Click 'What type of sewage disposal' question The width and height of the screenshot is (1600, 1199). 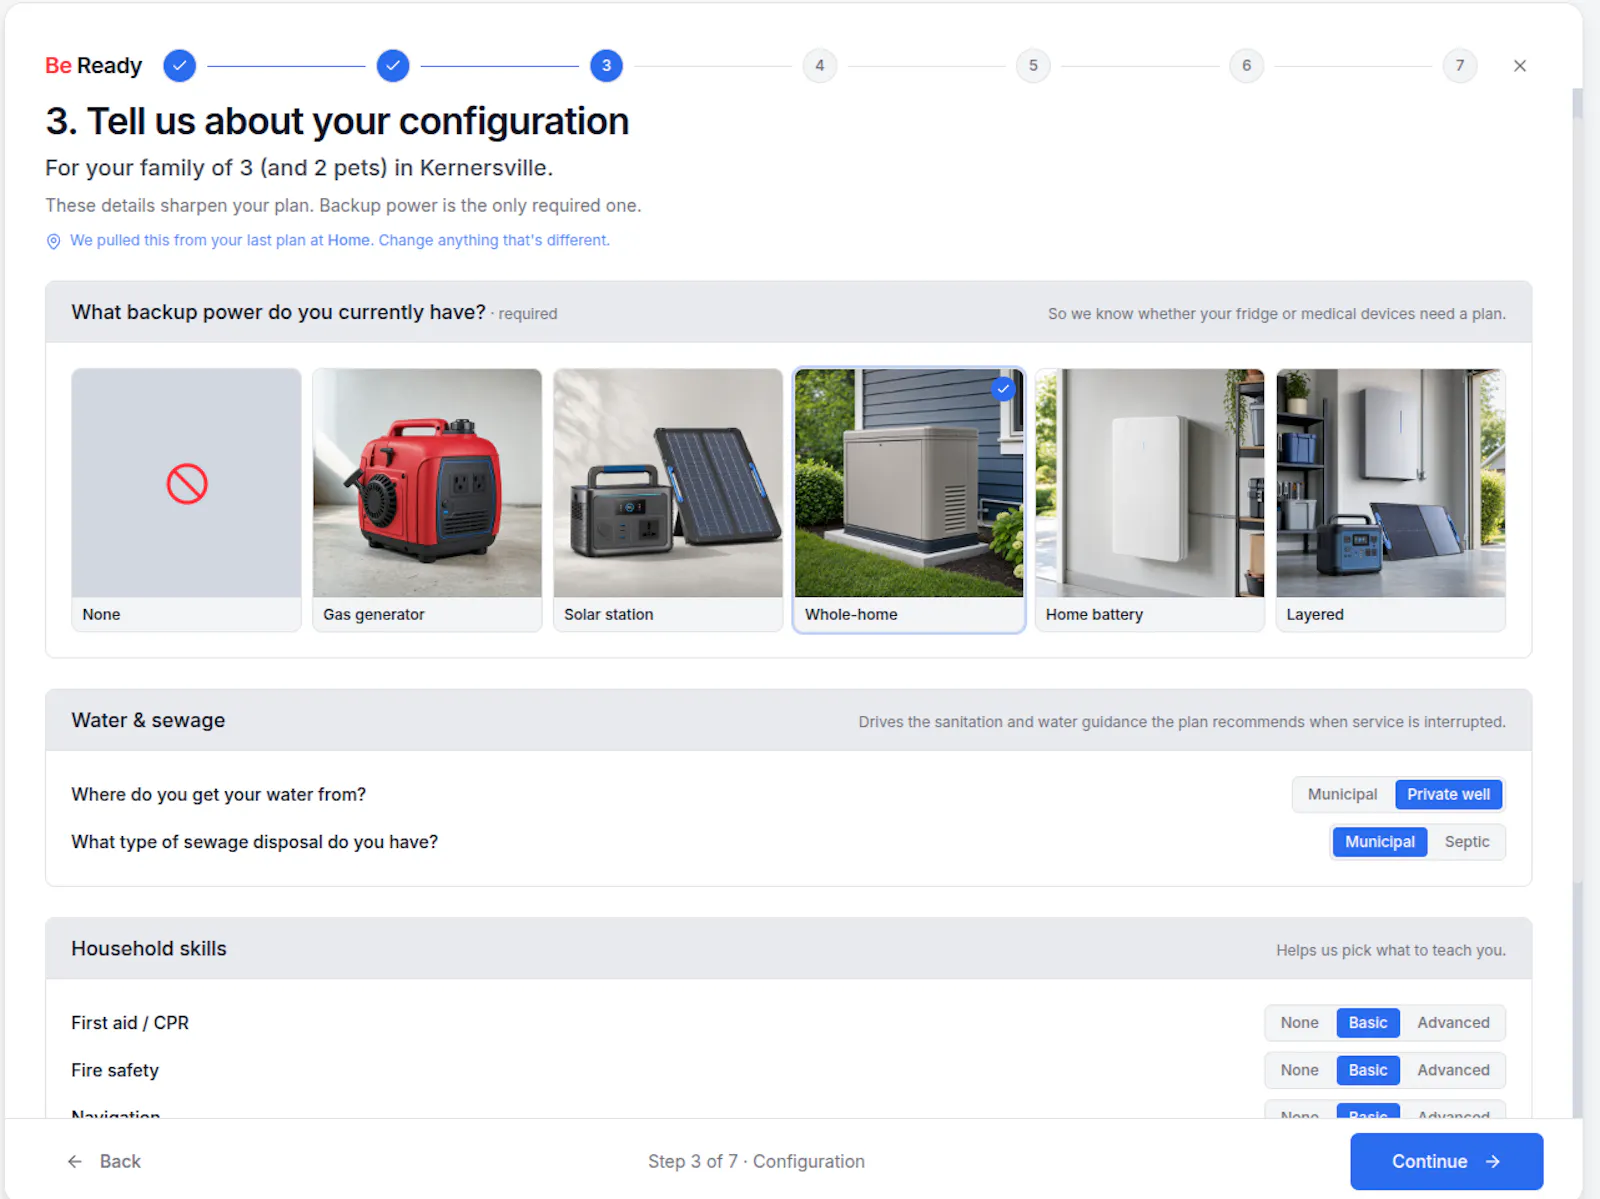[254, 842]
